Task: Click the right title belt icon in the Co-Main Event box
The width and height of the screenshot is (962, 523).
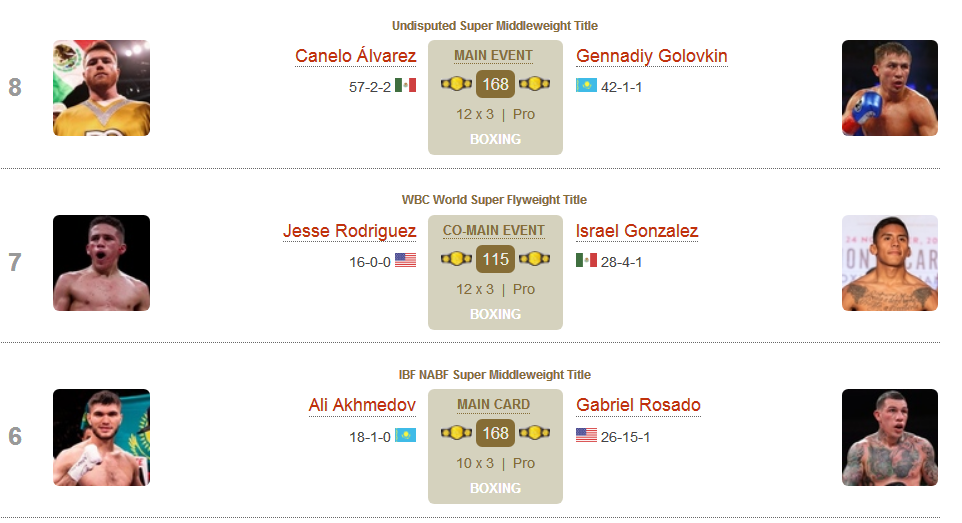Action: tap(534, 258)
